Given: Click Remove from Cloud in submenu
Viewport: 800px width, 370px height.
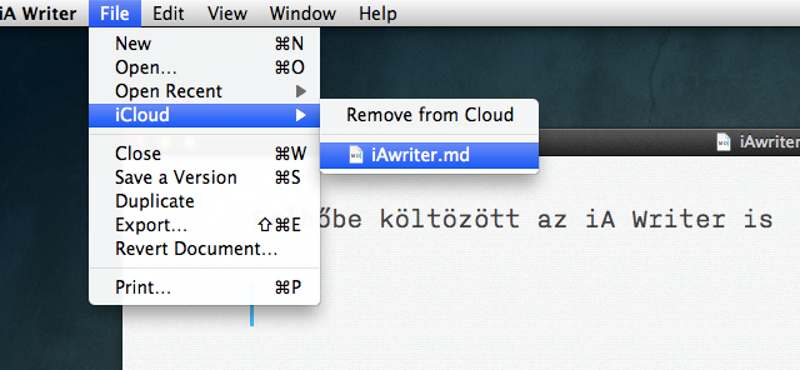Looking at the screenshot, I should 430,115.
